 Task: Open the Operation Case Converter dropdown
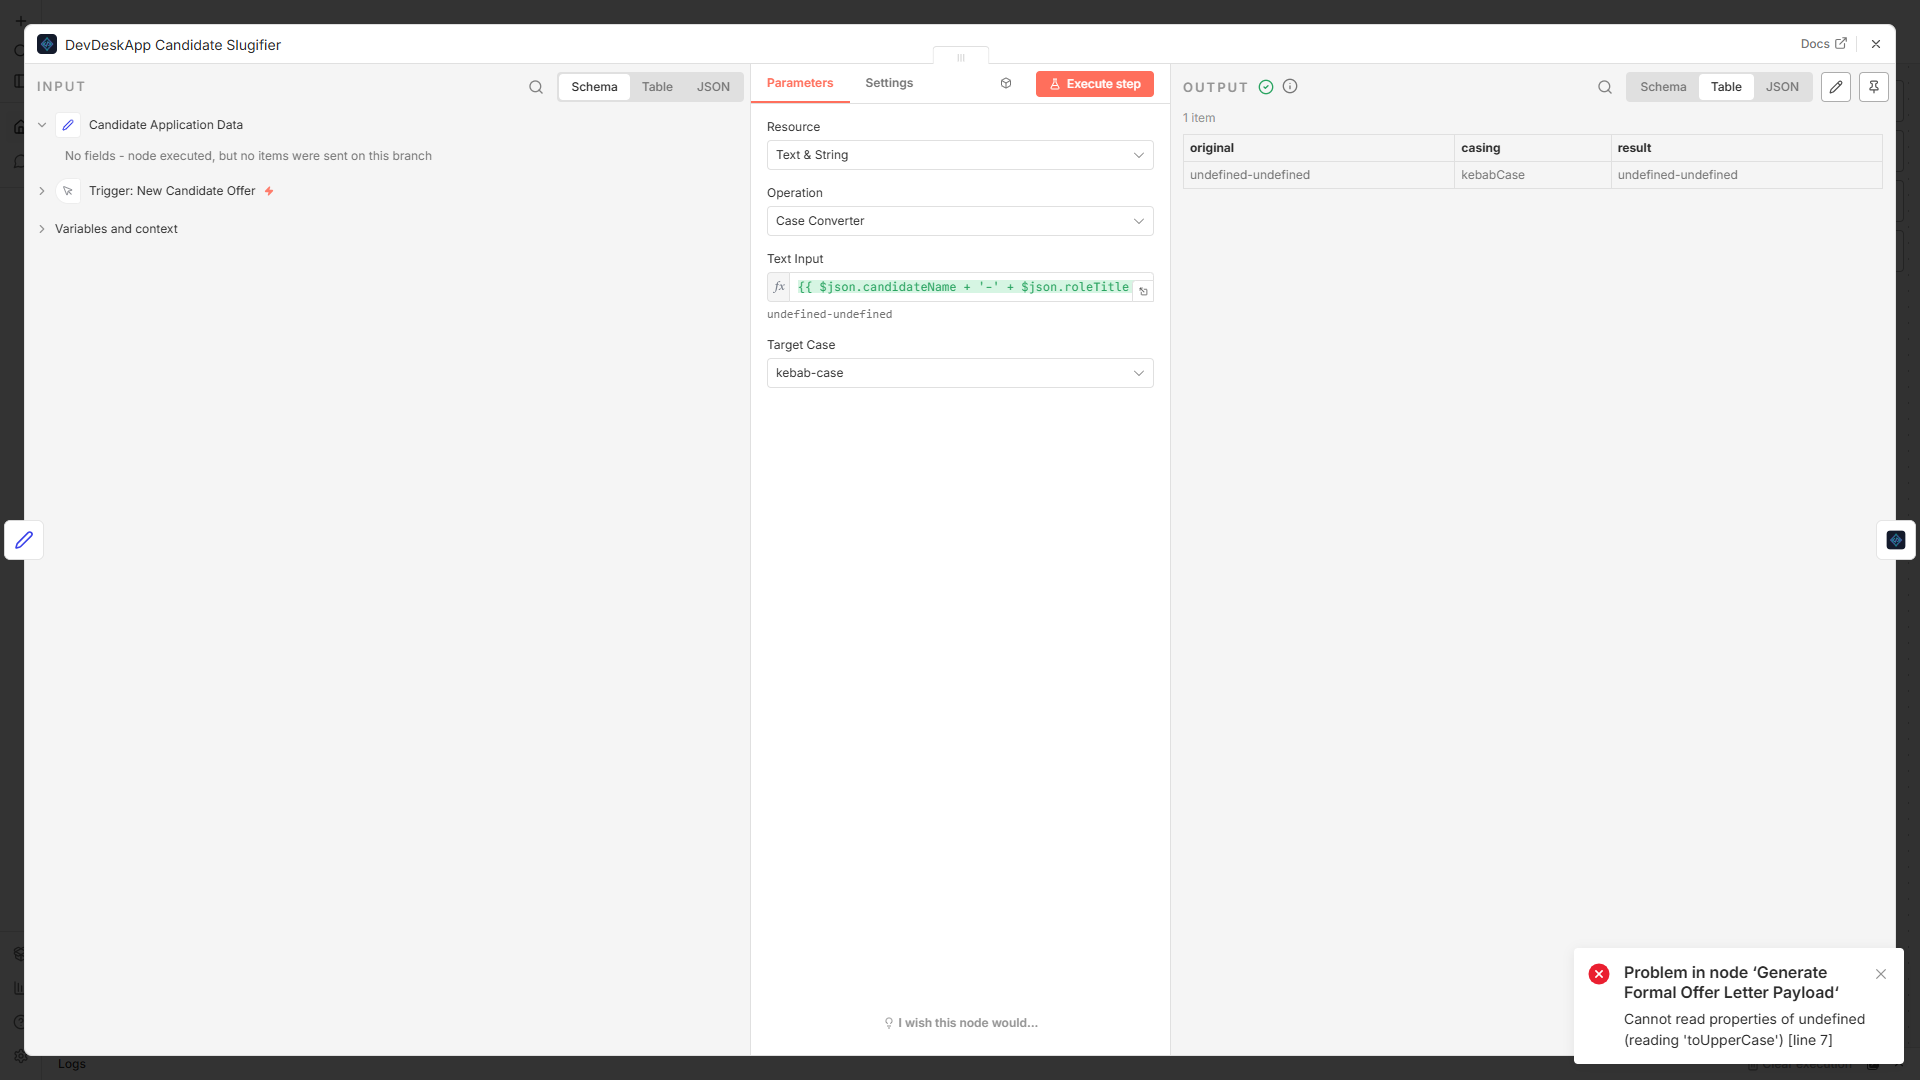pos(960,221)
